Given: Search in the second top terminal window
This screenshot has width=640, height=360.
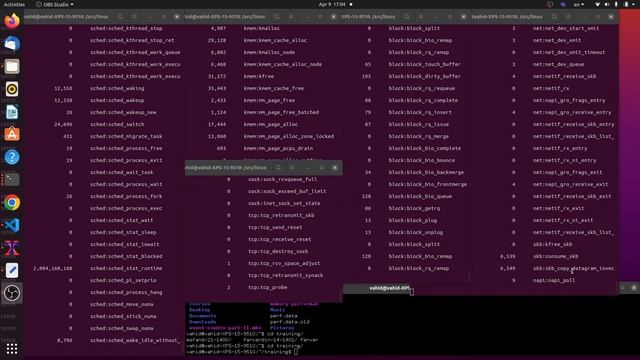Looking at the screenshot, I should (x=277, y=17).
